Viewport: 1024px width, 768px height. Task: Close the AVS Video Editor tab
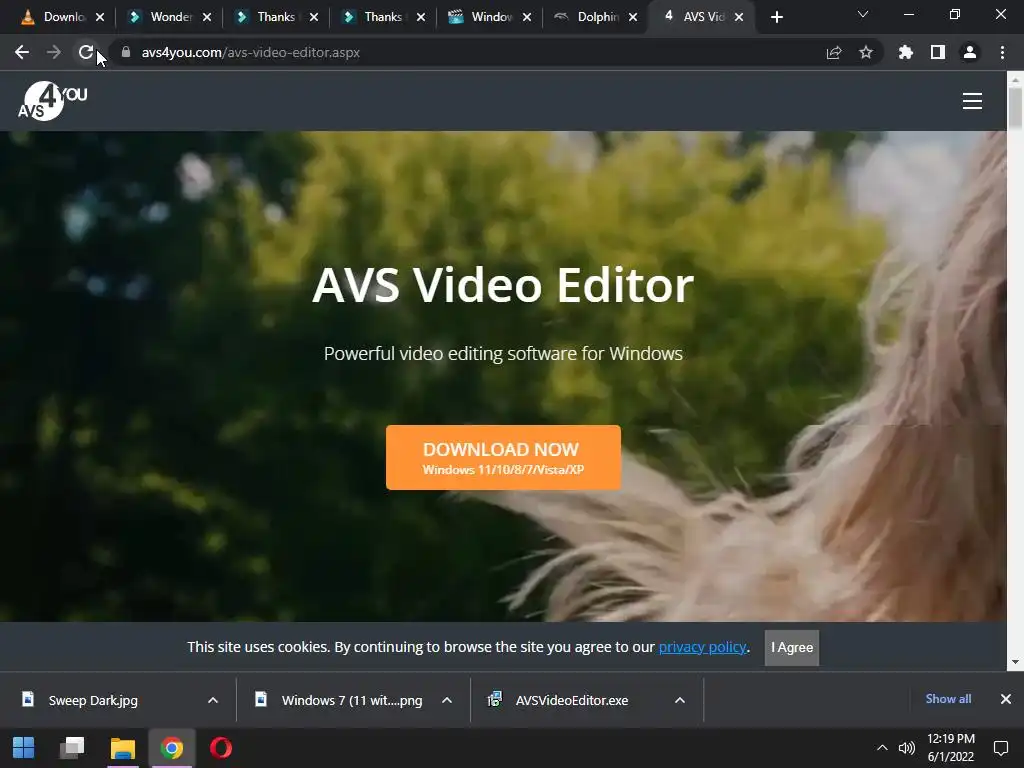[x=739, y=17]
